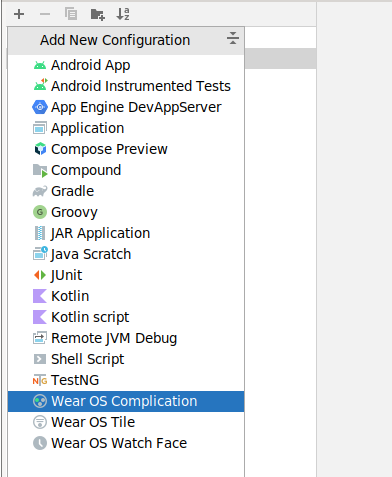Image resolution: width=392 pixels, height=477 pixels.
Task: Click the Compound folder icon
Action: pos(40,170)
